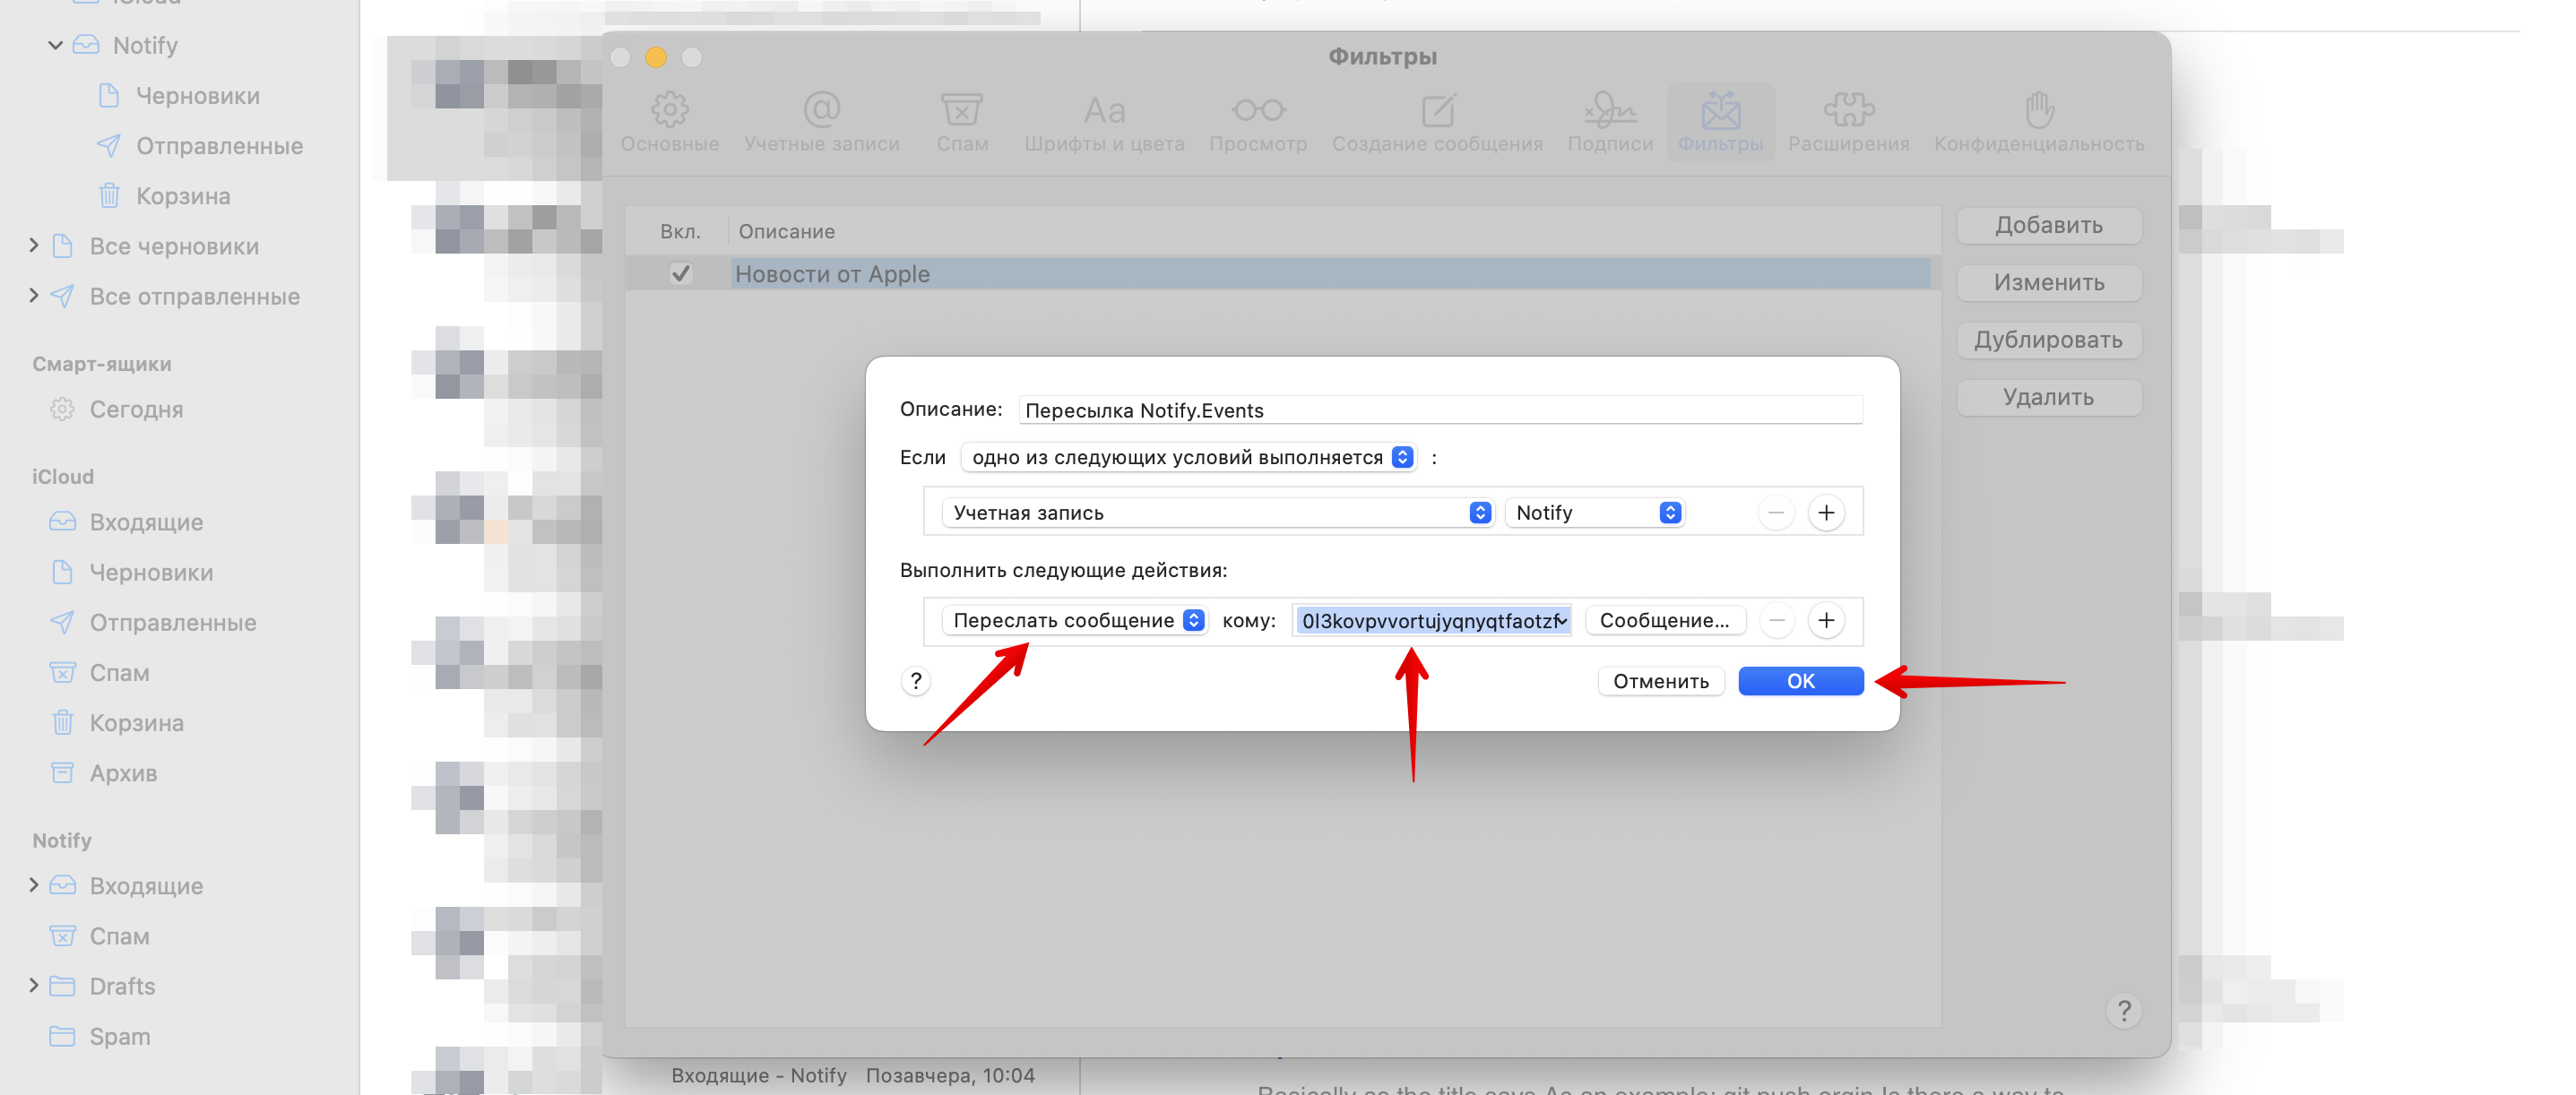Open the Drafts folder under Notify
Viewport: 2576px width, 1095px height.
tap(122, 986)
